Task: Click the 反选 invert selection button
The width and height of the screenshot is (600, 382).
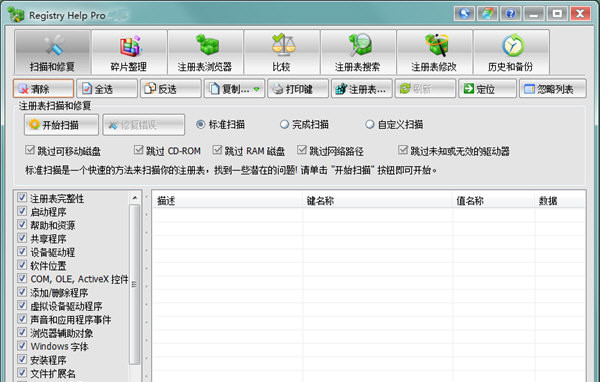Action: [x=171, y=89]
